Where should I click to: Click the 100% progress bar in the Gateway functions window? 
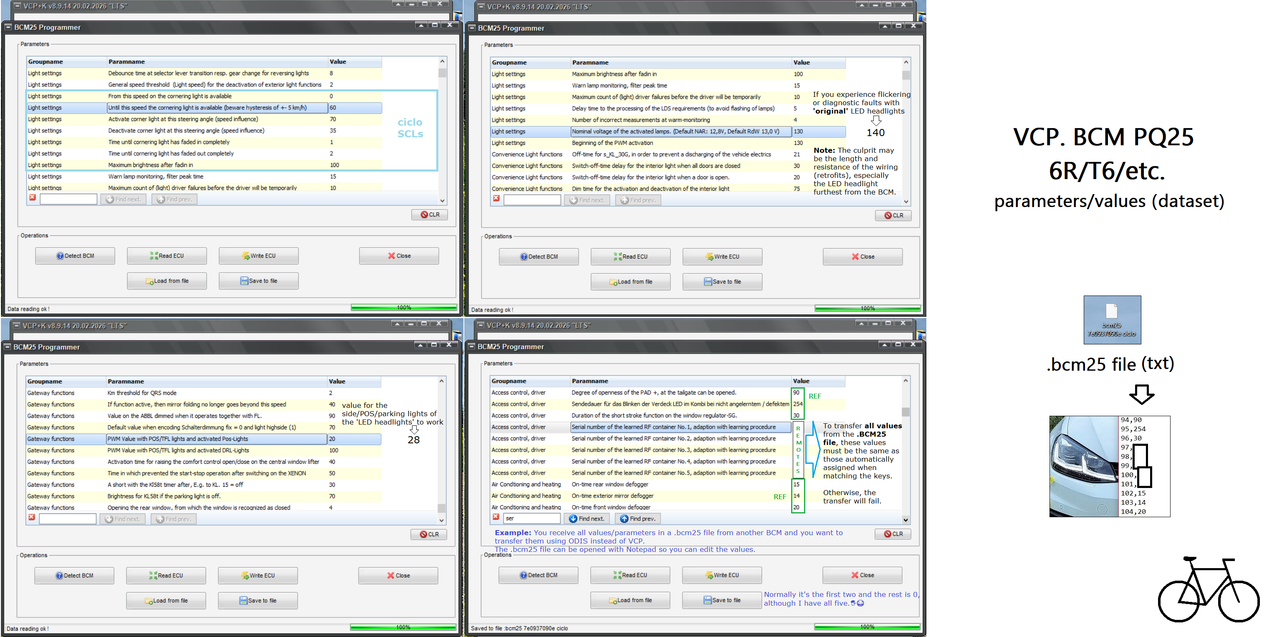pos(404,627)
